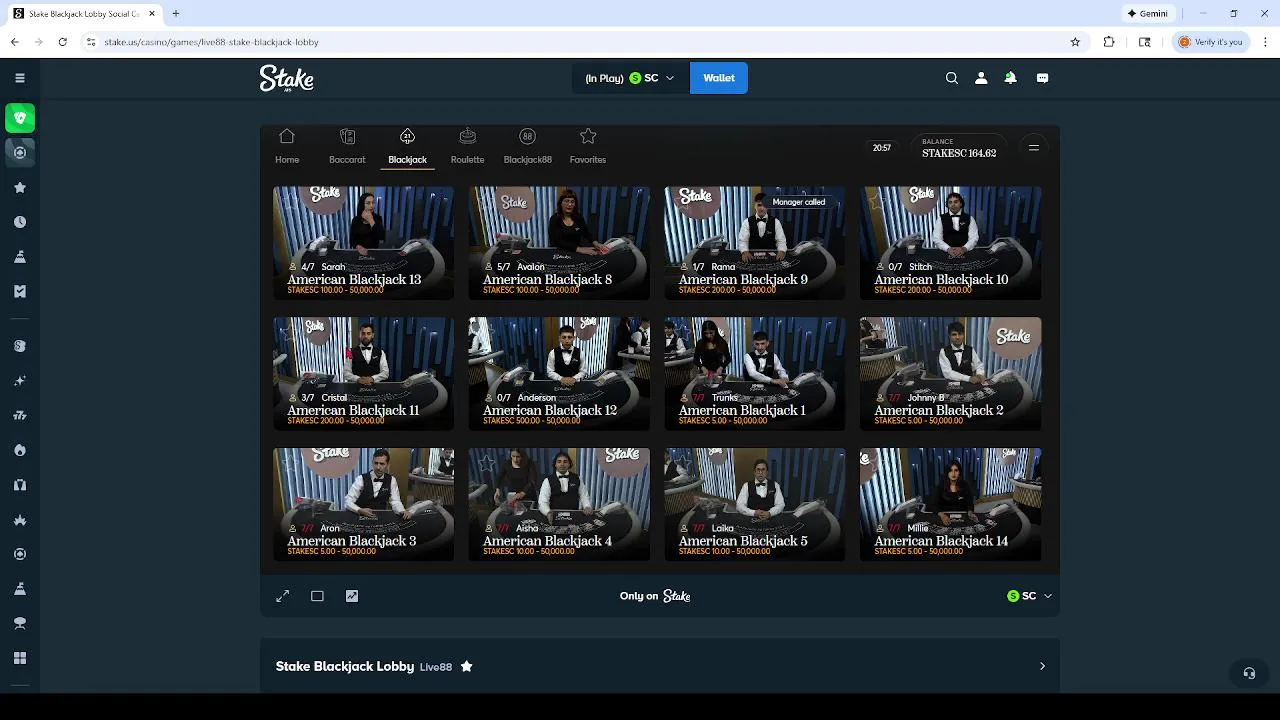Click the sidebar sparkle new releases icon
This screenshot has width=1280, height=720.
[20, 381]
